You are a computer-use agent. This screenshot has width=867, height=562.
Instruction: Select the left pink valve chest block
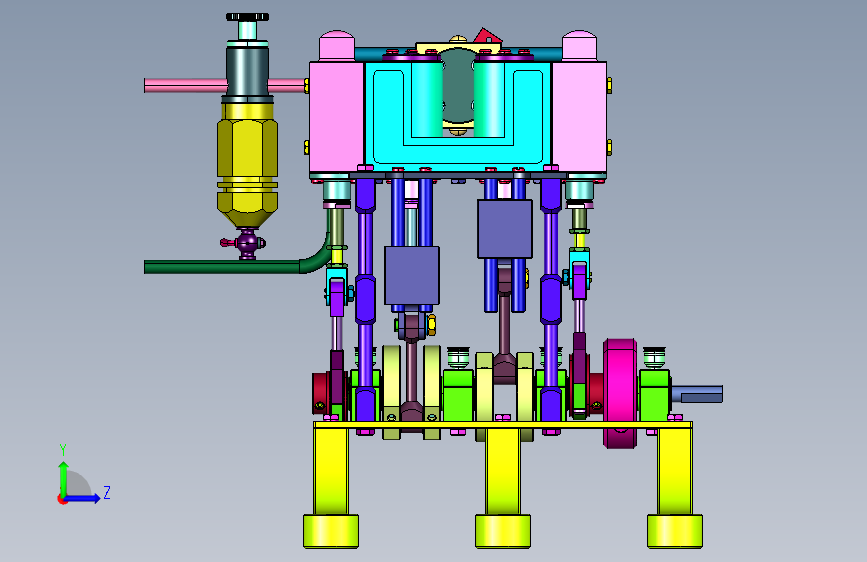[336, 117]
